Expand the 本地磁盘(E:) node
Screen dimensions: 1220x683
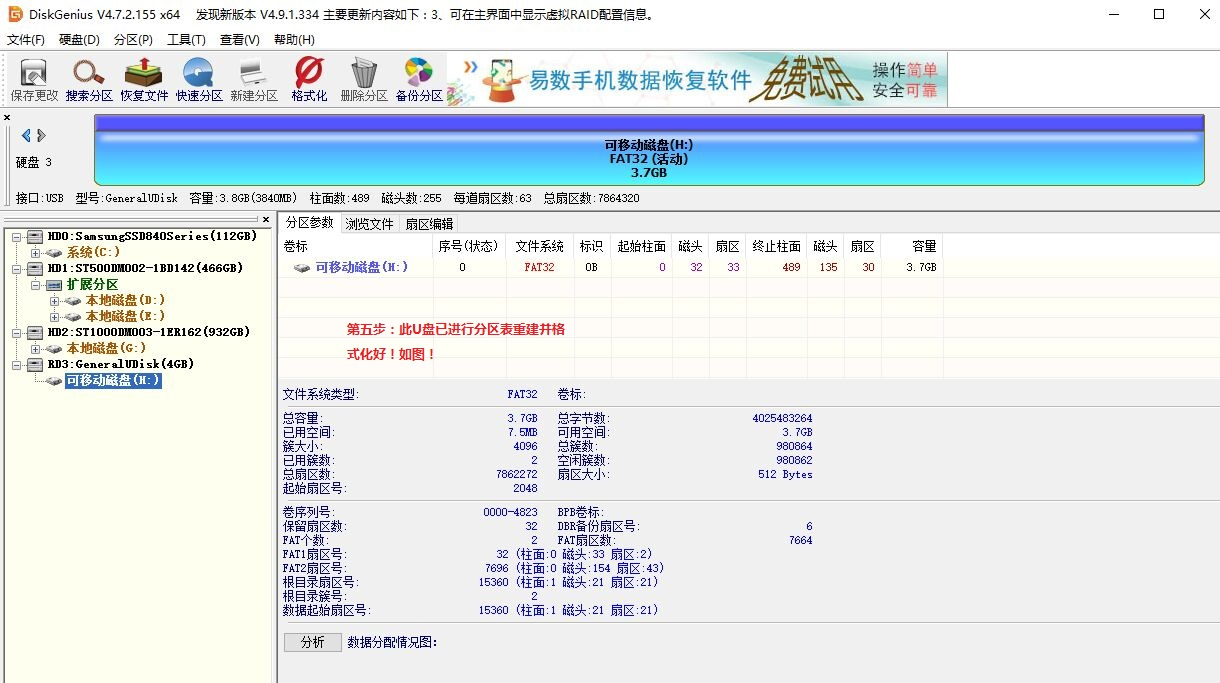[x=55, y=317]
